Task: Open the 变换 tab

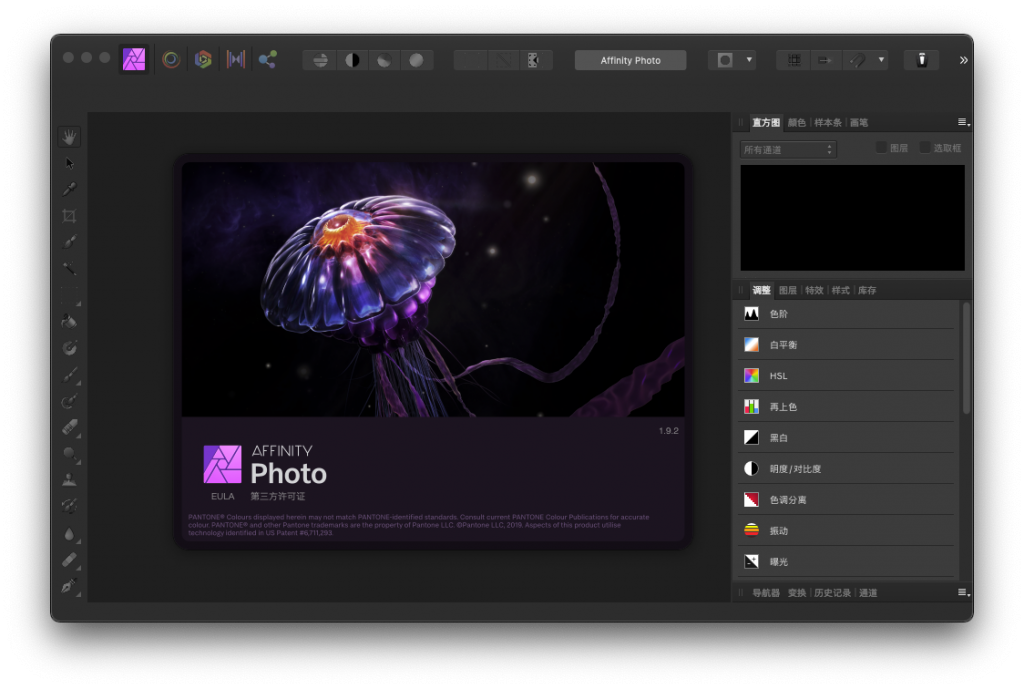Action: [797, 592]
